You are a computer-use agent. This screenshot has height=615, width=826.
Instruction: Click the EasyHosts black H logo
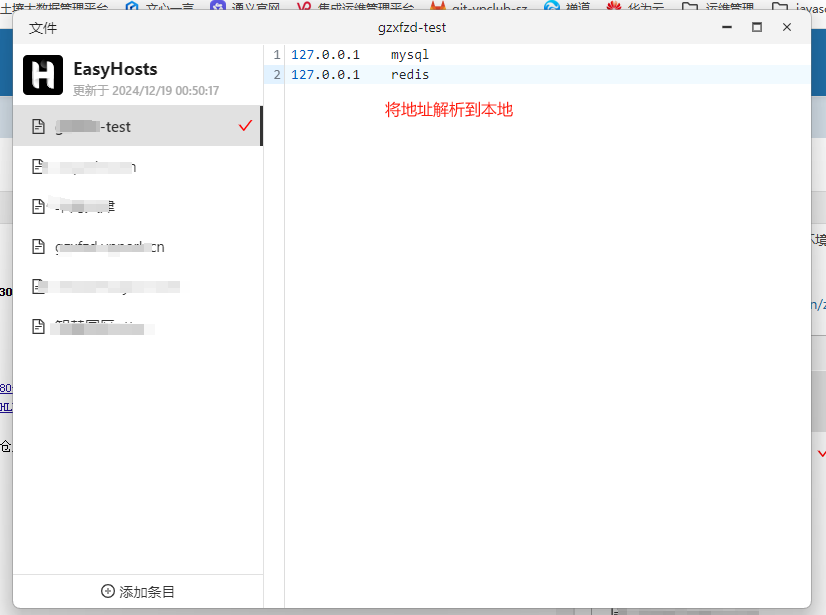43,75
